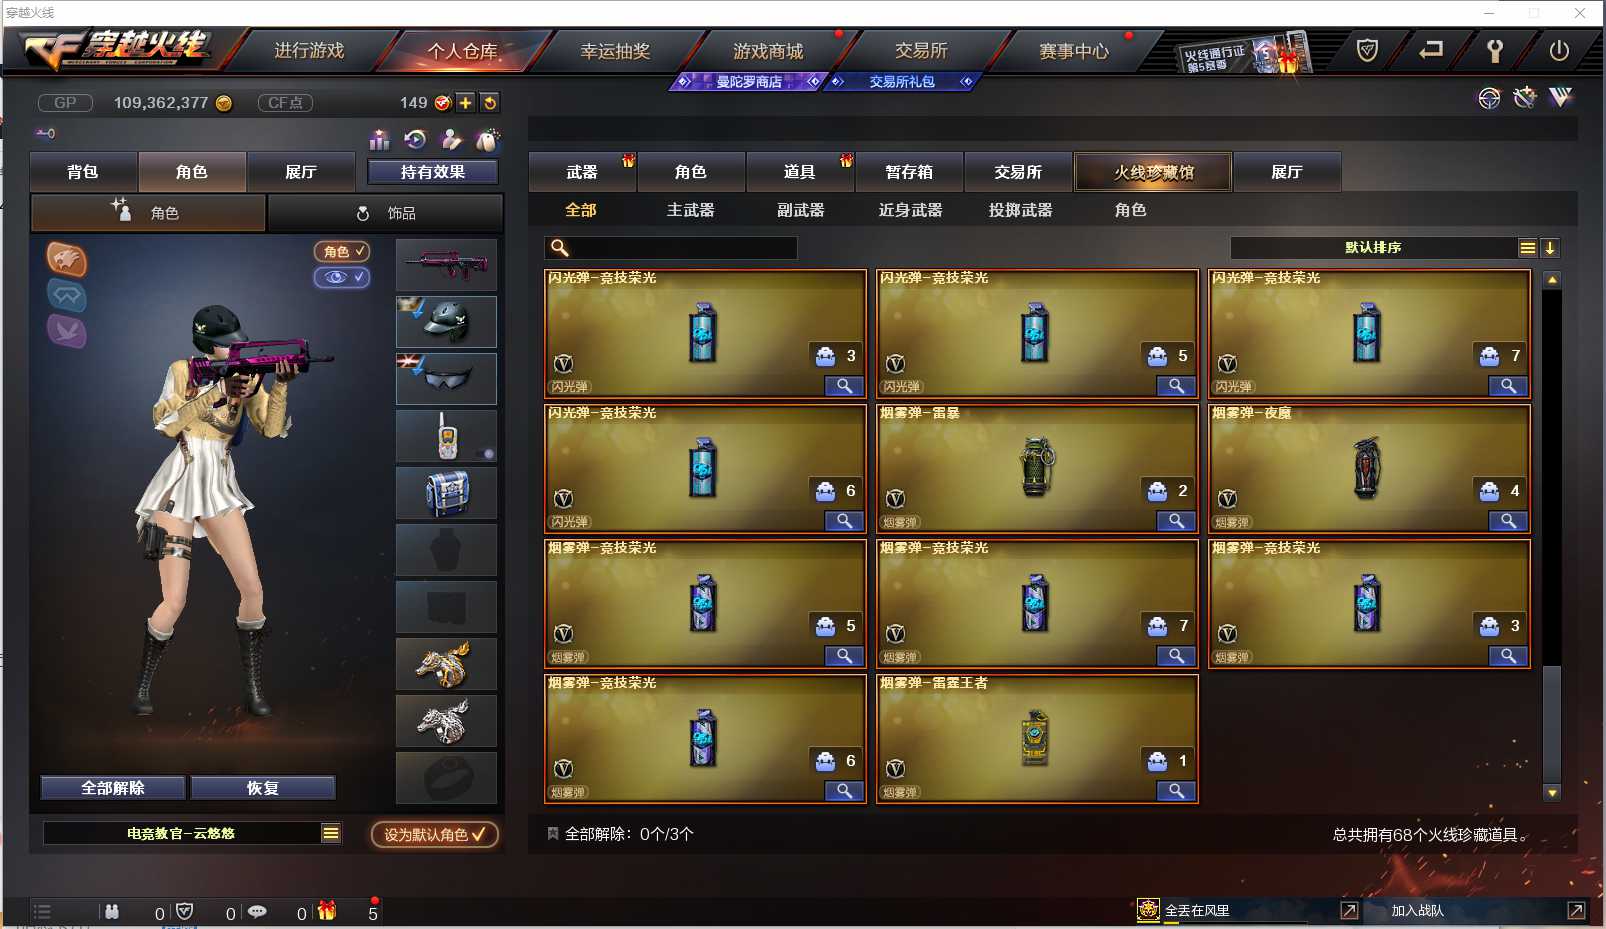
Task: Open the key settings icon in top bar
Action: tap(1494, 51)
